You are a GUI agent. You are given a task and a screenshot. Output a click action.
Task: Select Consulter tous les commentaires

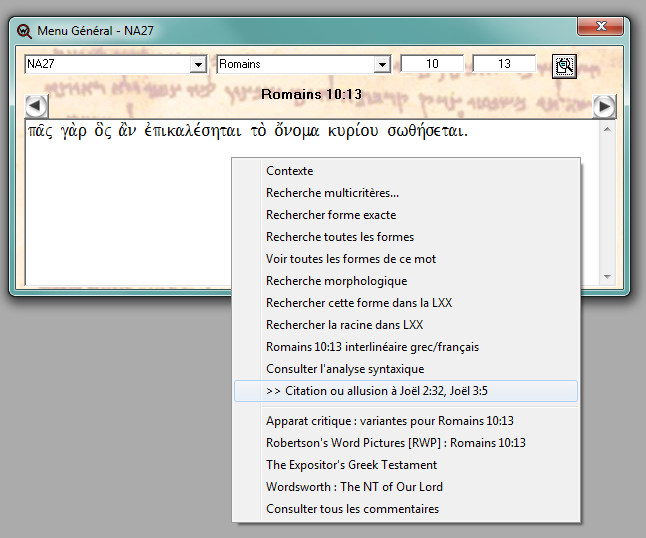point(406,509)
